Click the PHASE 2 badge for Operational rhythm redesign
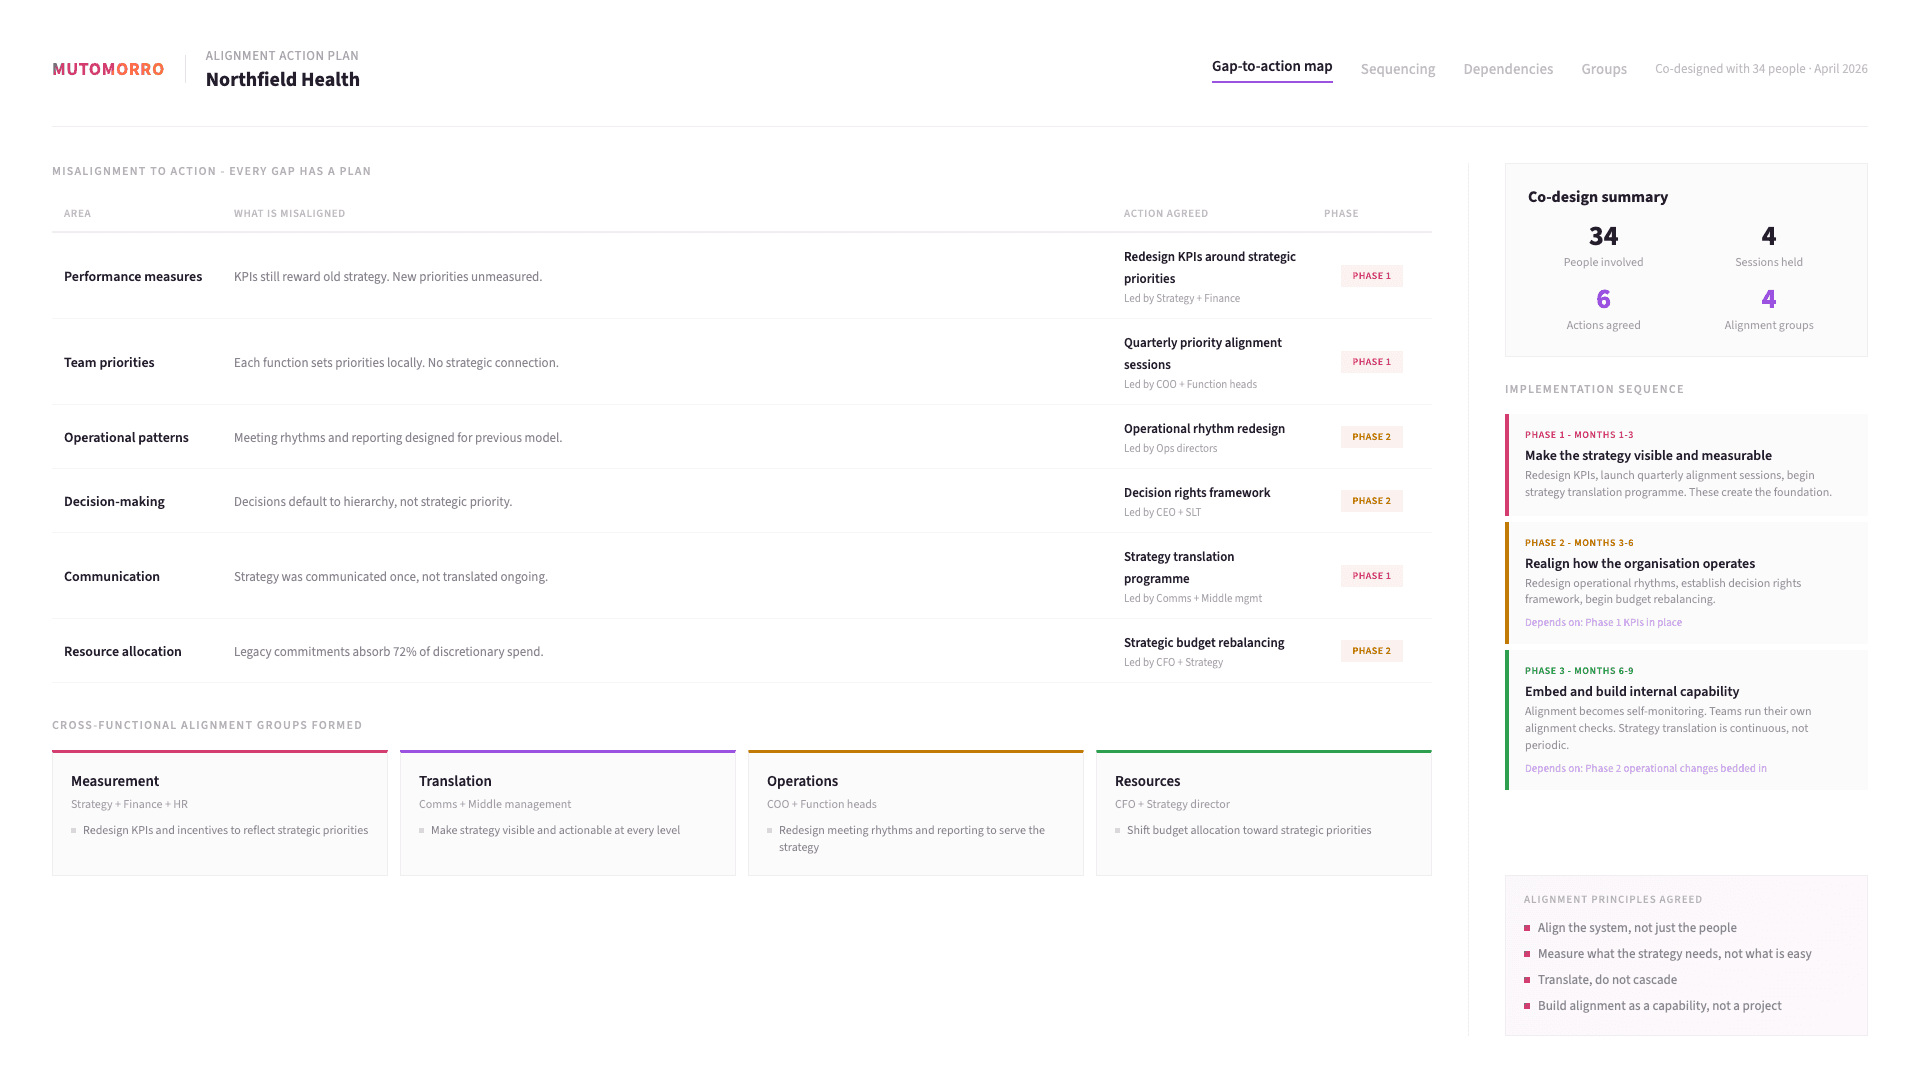Viewport: 1920px width, 1080px height. click(1371, 437)
